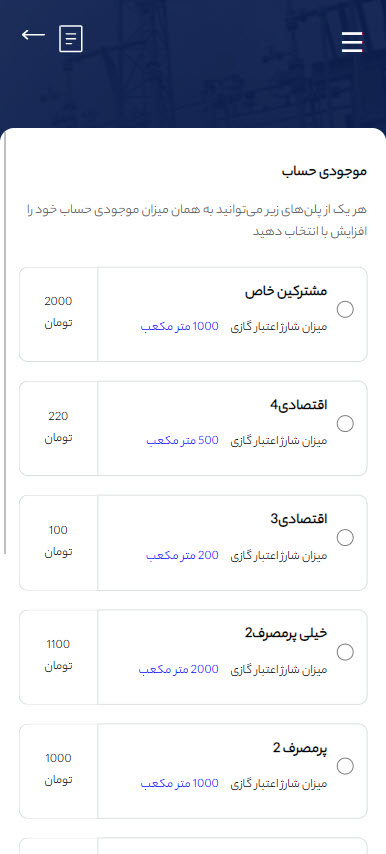Select the مشترکین خاص plan radio button
The width and height of the screenshot is (386, 854).
coord(345,309)
